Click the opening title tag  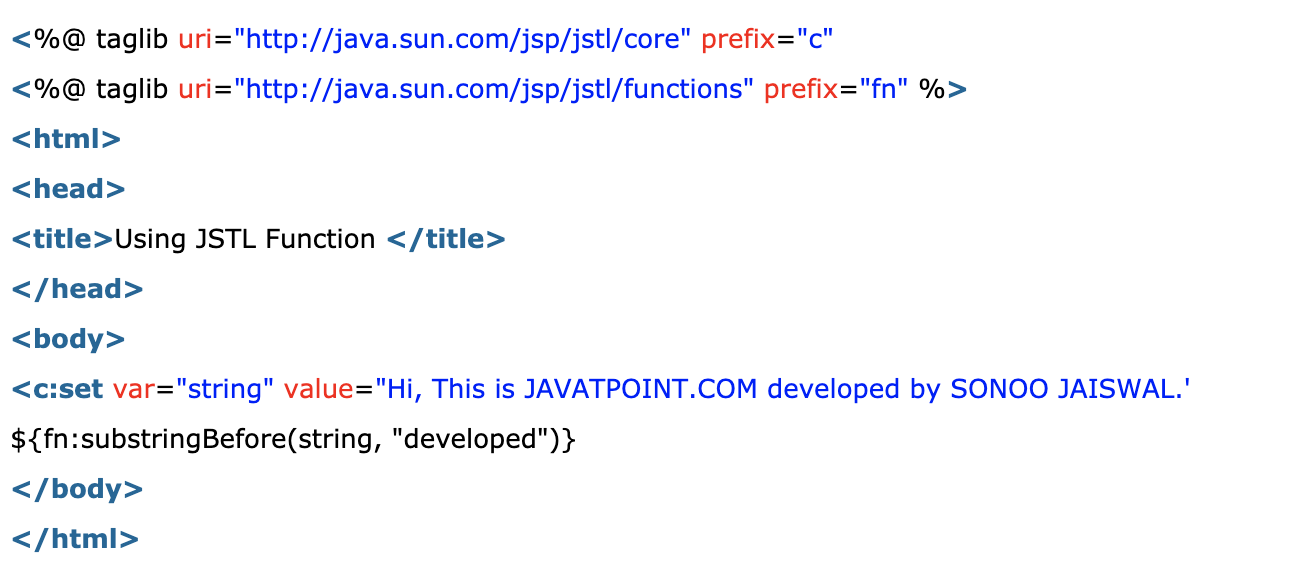click(63, 239)
